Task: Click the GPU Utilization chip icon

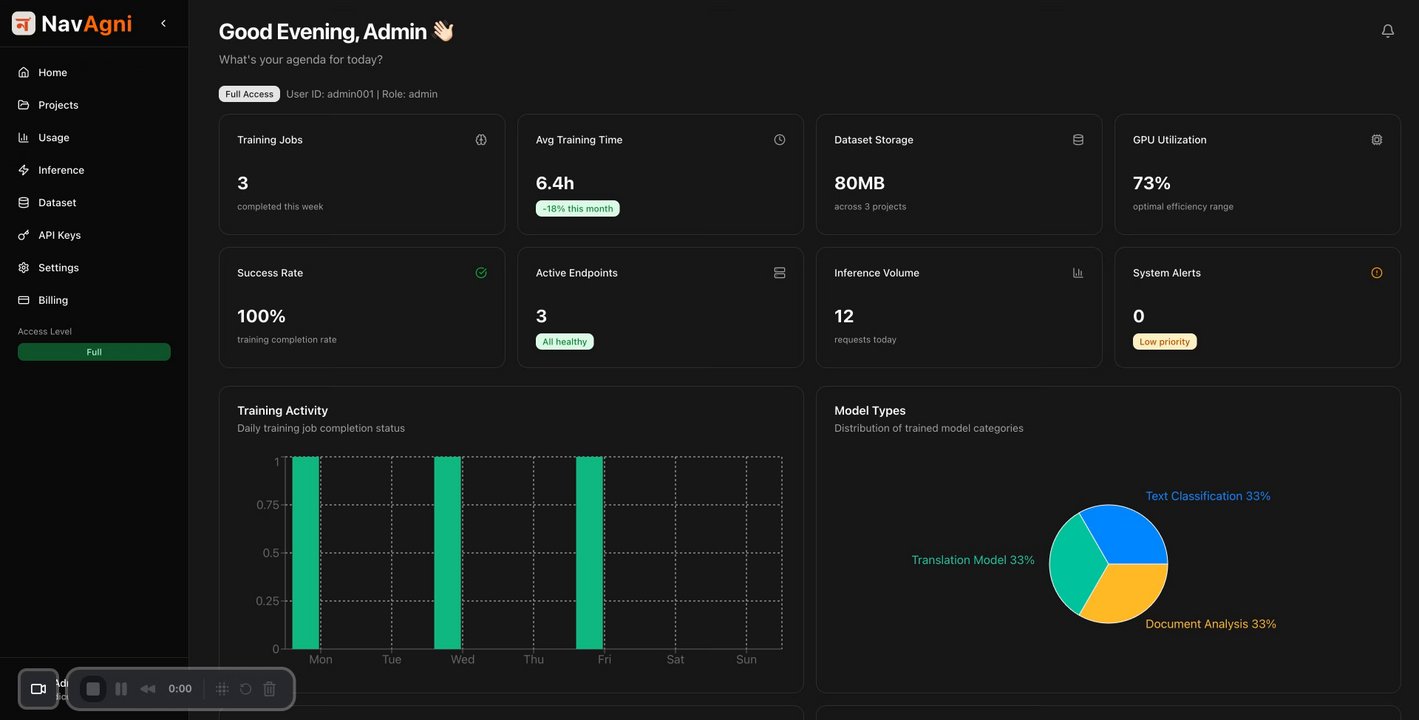Action: pyautogui.click(x=1376, y=140)
